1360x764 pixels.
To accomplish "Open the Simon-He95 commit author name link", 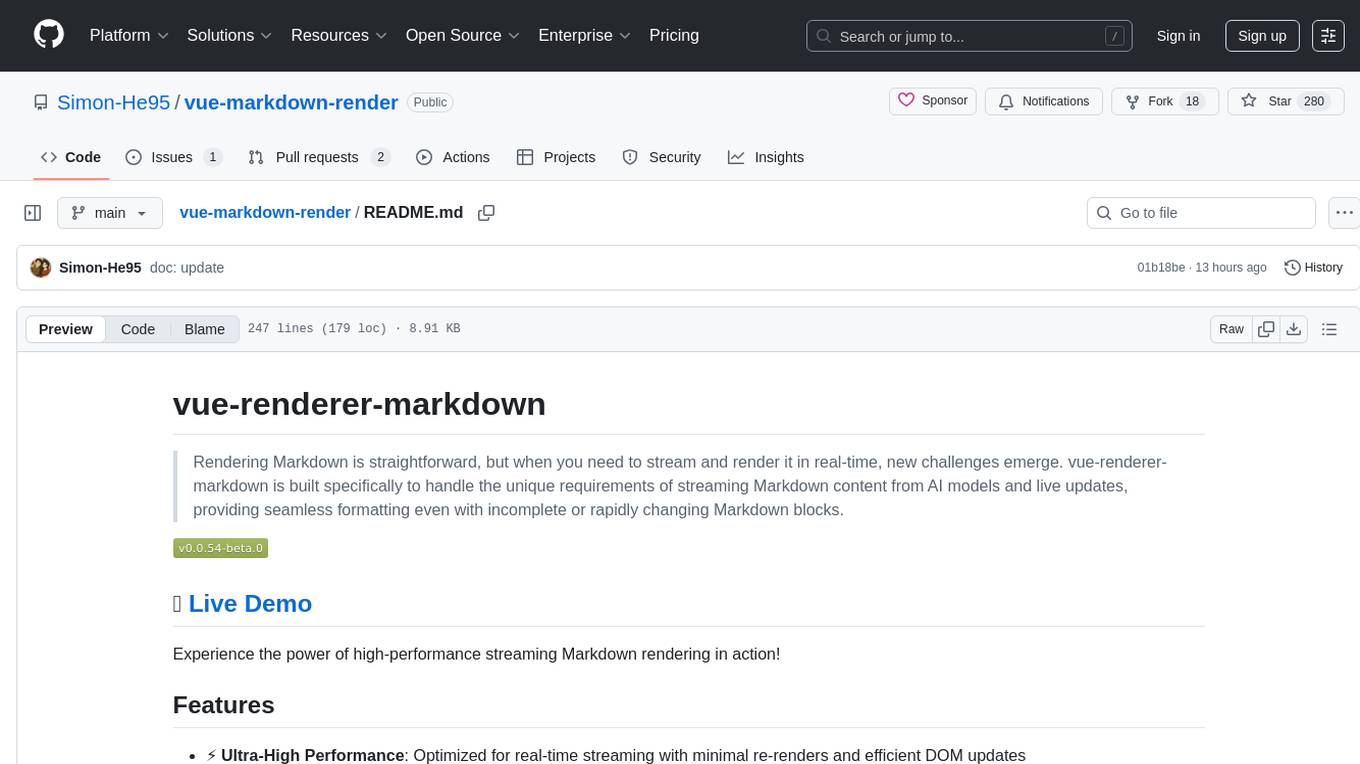I will pyautogui.click(x=100, y=267).
